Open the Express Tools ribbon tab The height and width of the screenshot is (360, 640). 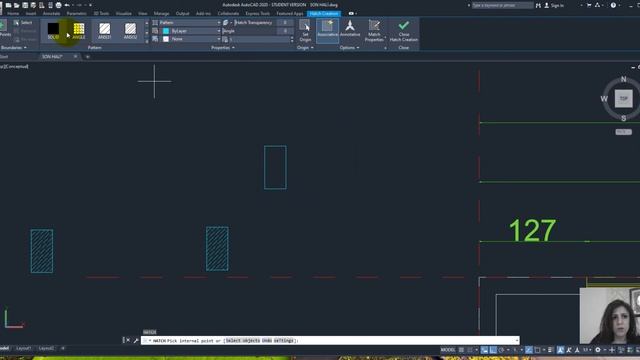coord(258,13)
